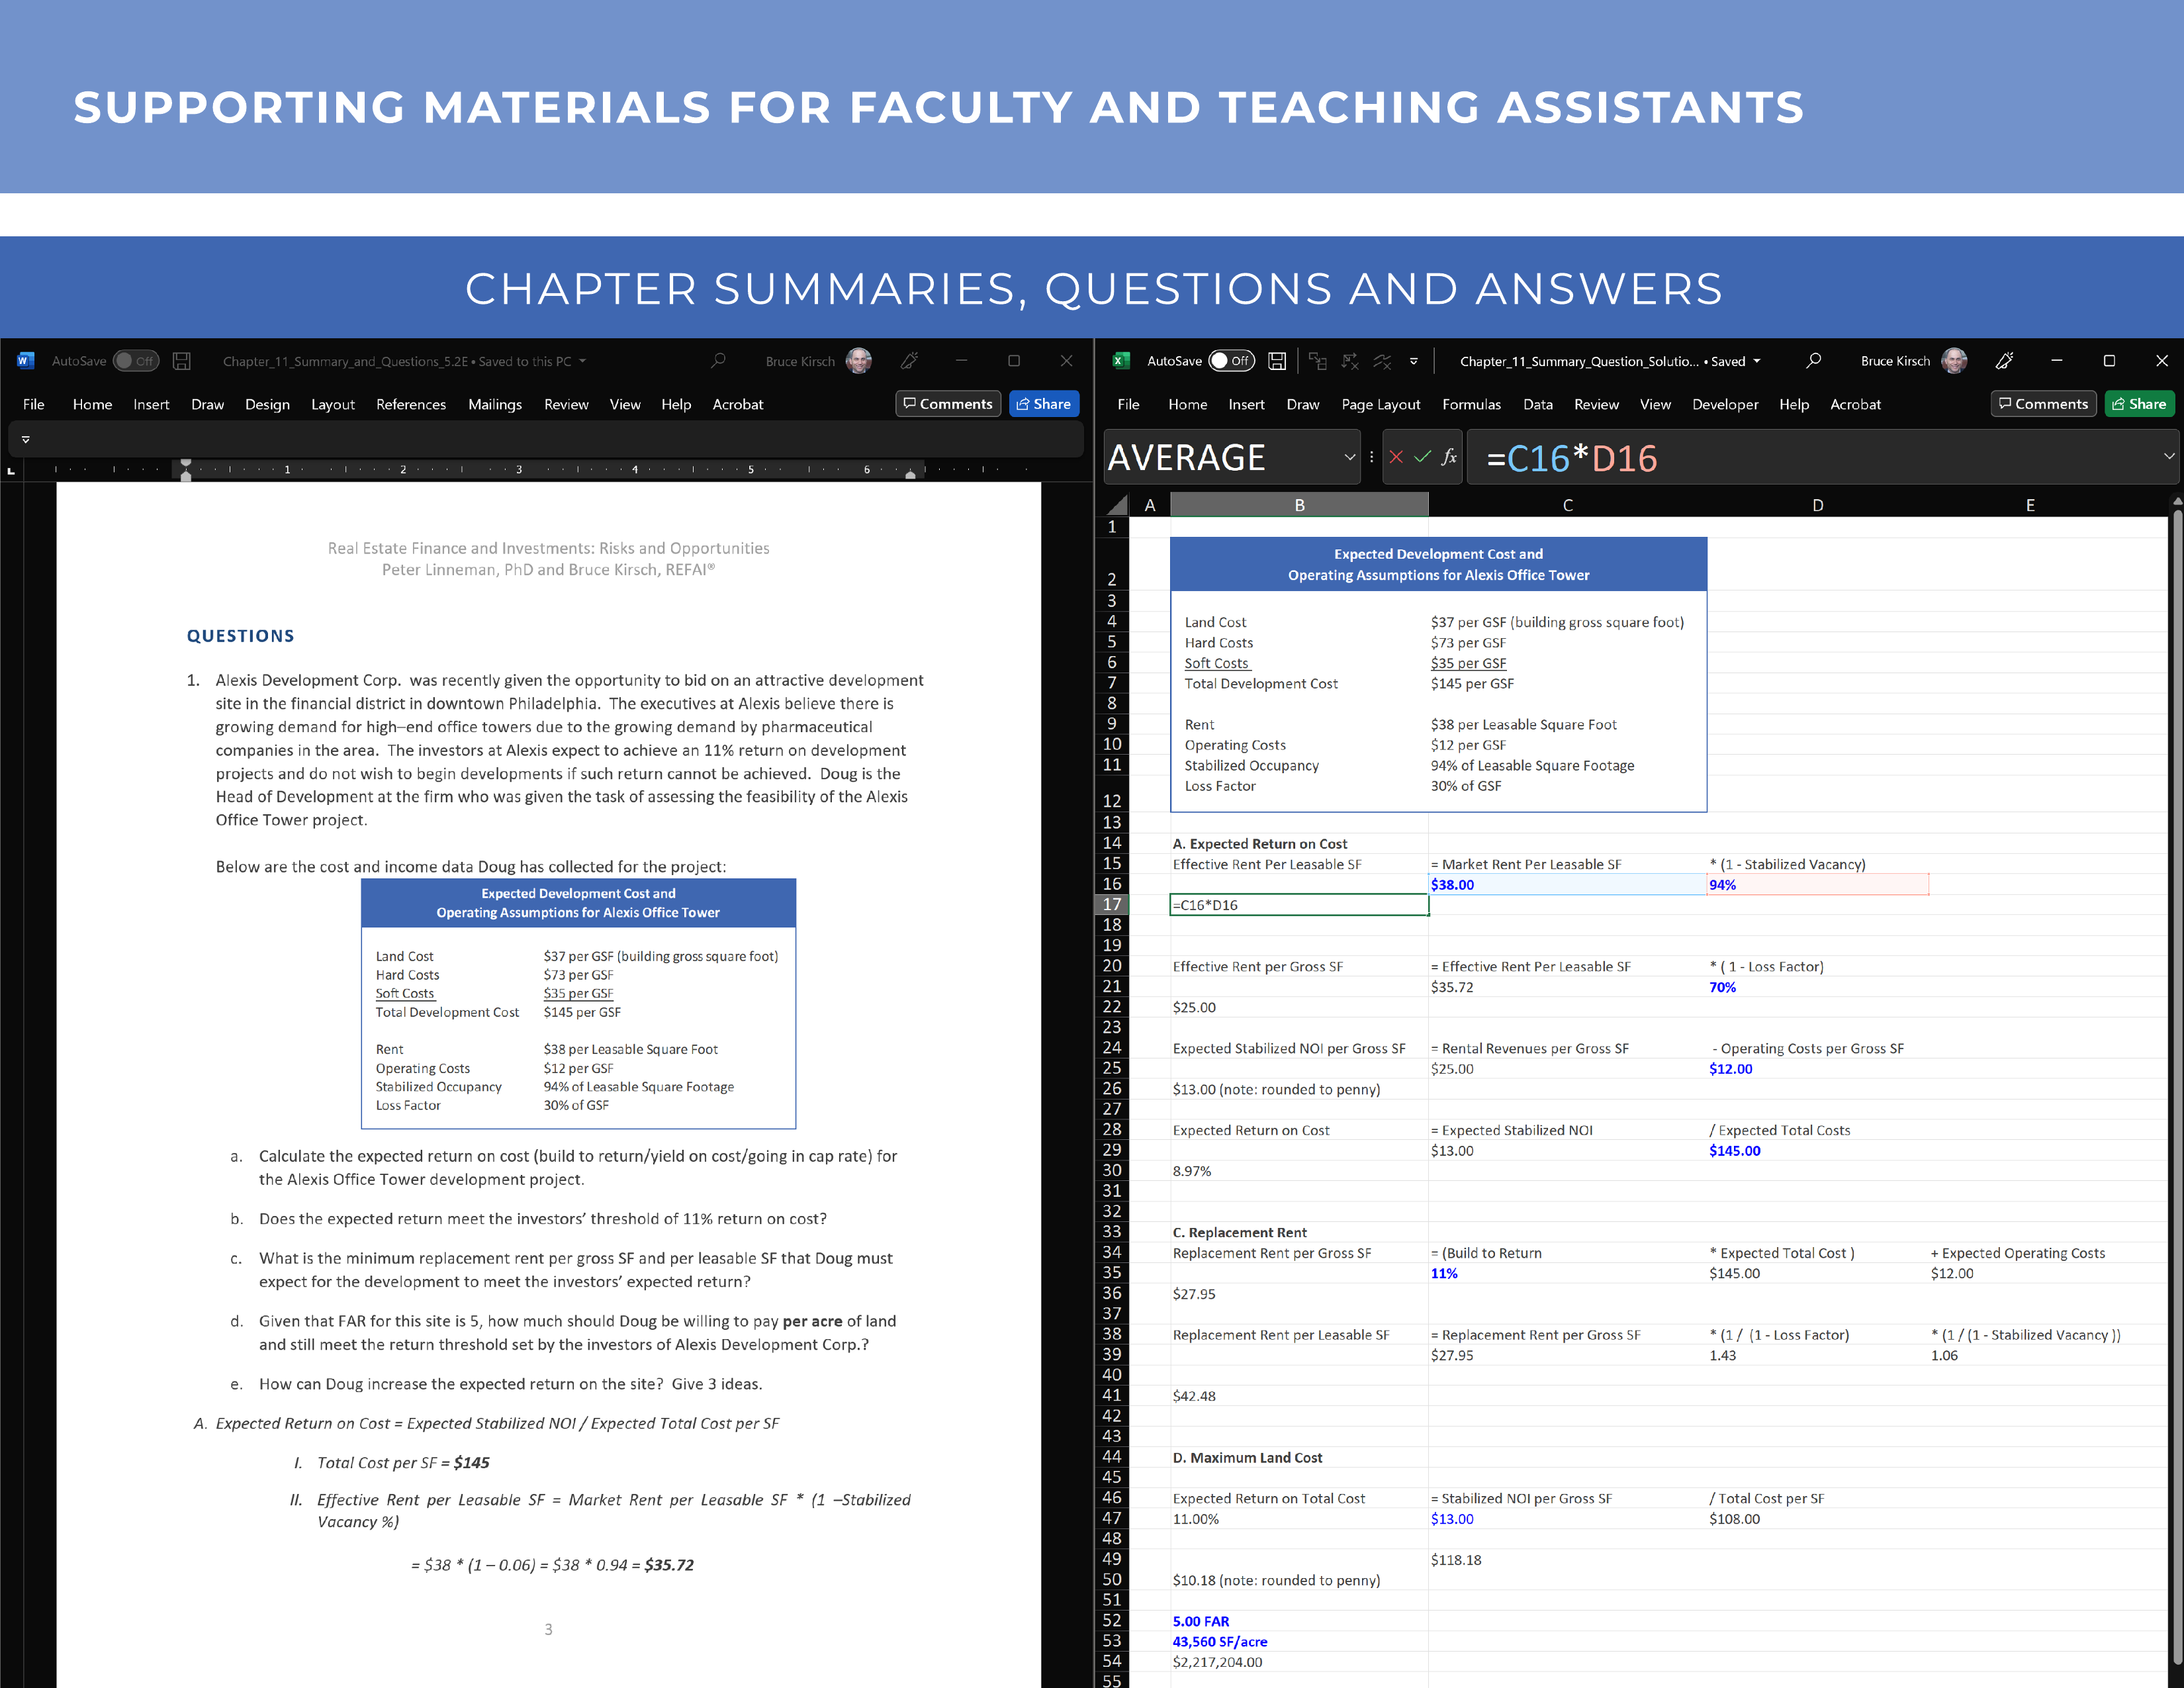The width and height of the screenshot is (2184, 1688).
Task: Click Save icon in Excel window
Action: coord(1277,361)
